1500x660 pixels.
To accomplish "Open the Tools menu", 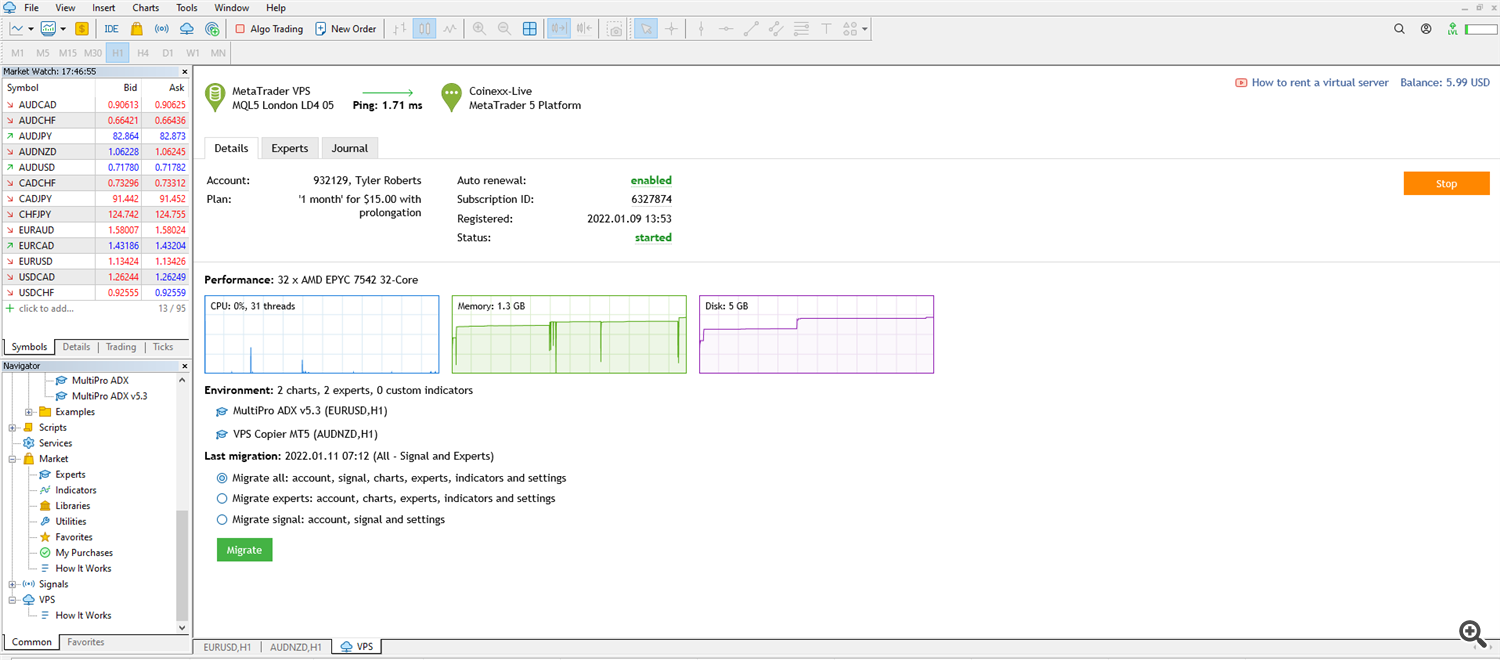I will click(187, 8).
